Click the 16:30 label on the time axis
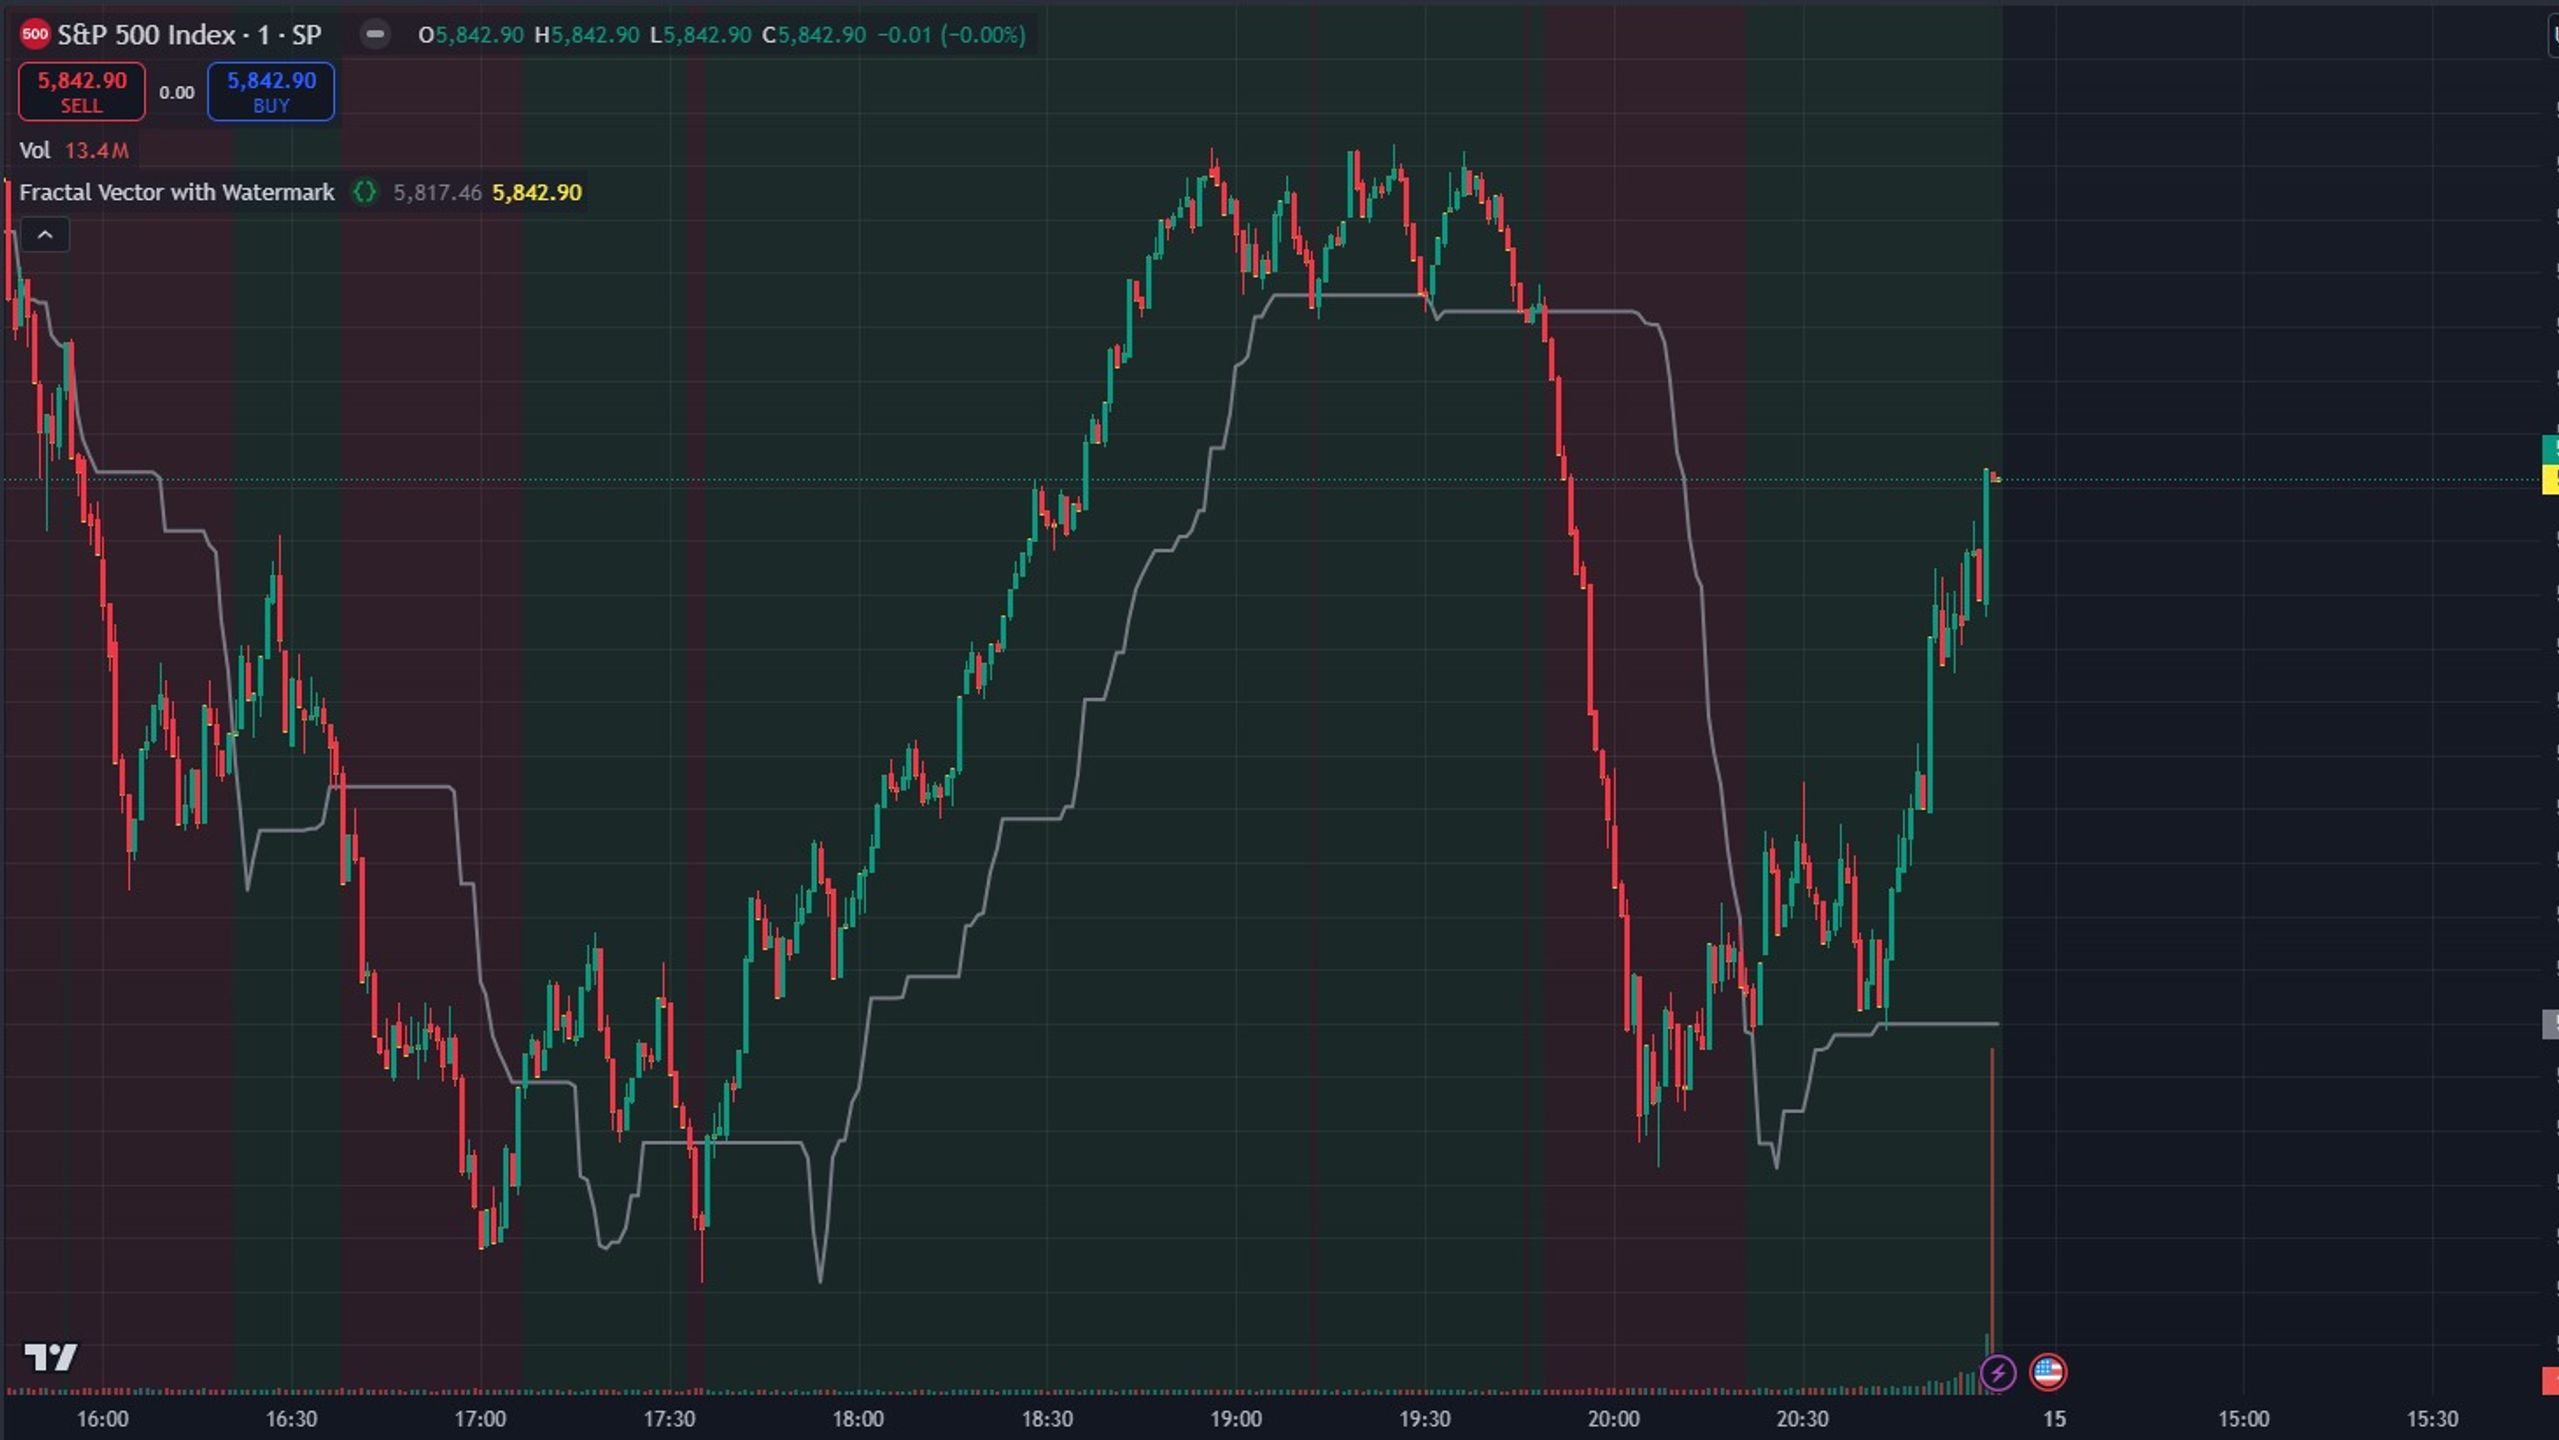The image size is (2559, 1440). [x=291, y=1419]
